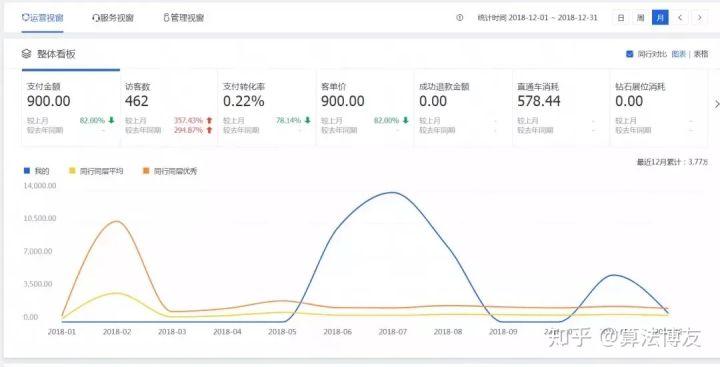Click the green down arrow under 支付转化率
Viewport: 720px width, 367px height.
coord(307,120)
